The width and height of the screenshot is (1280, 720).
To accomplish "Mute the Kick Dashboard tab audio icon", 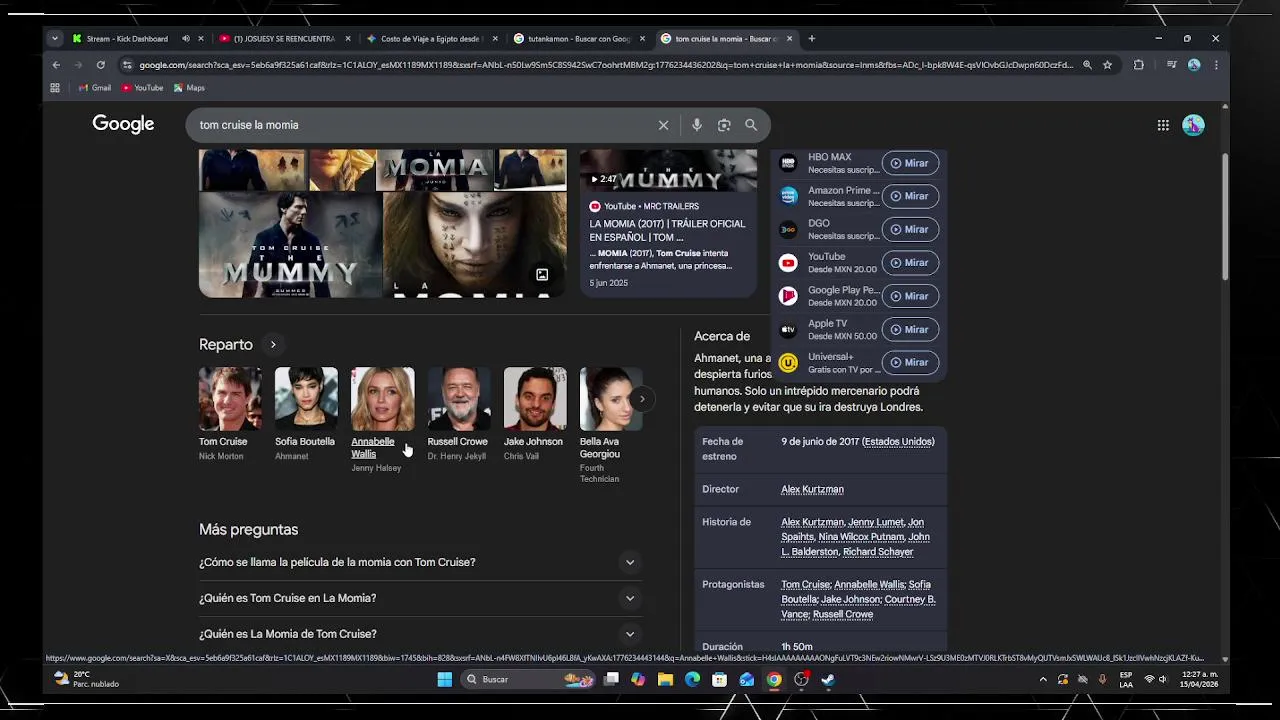I will pos(185,39).
